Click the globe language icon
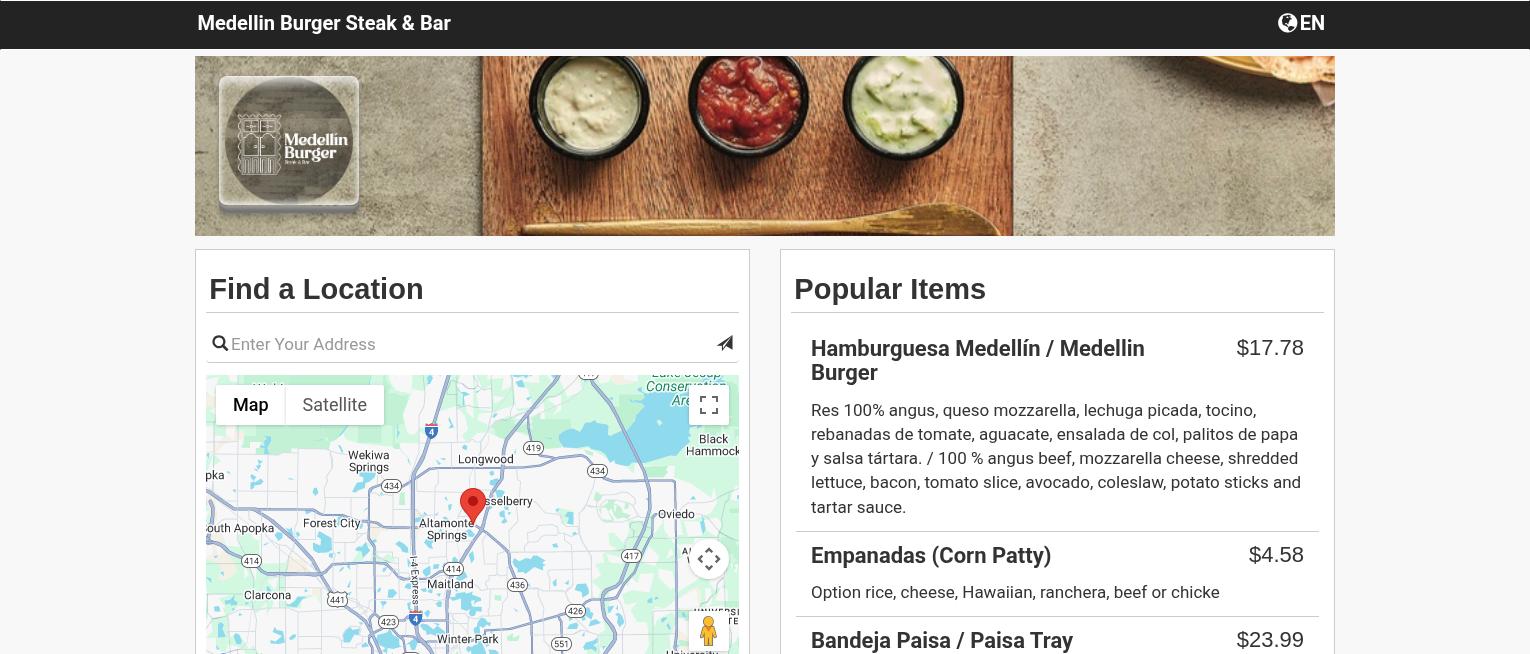This screenshot has height=654, width=1530. (x=1287, y=23)
